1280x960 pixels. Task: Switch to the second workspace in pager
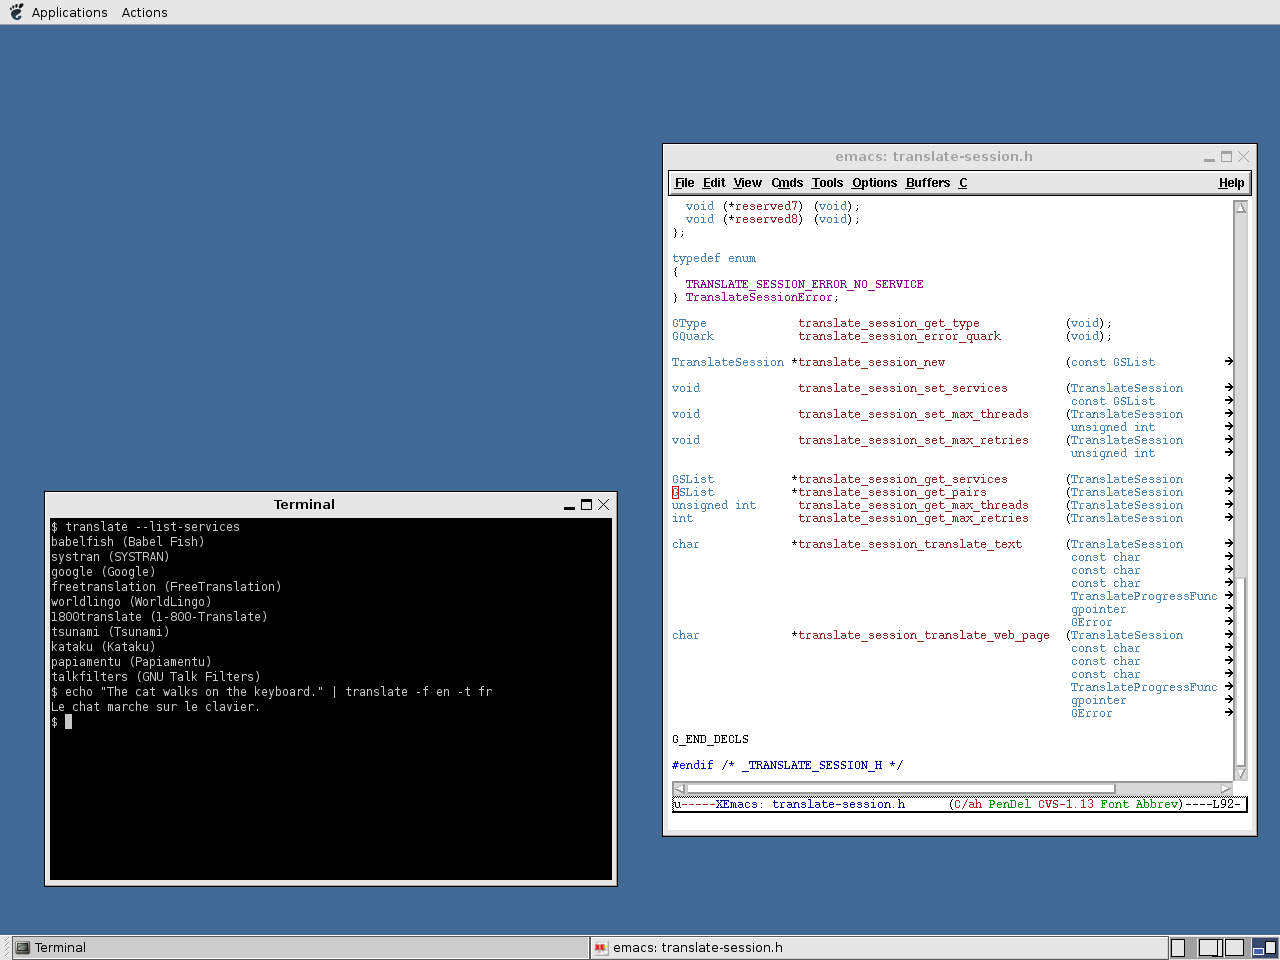tap(1209, 948)
